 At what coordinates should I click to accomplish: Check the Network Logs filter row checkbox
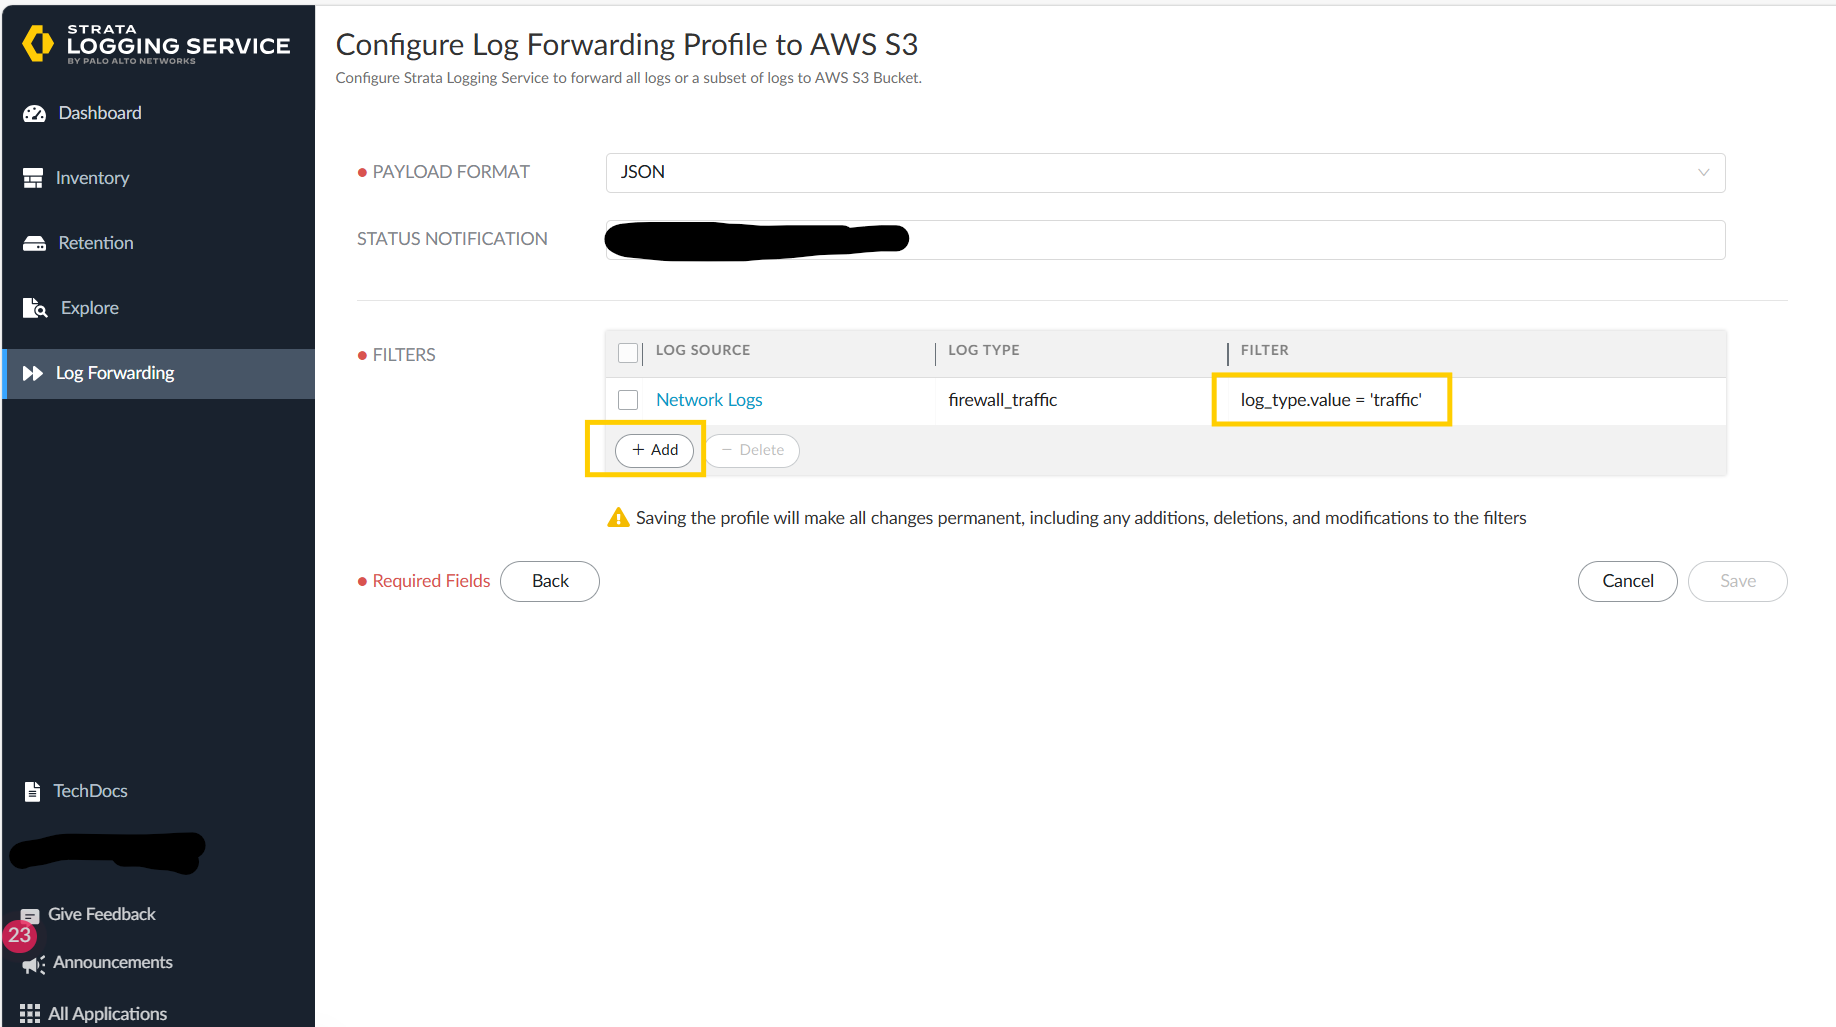(628, 399)
